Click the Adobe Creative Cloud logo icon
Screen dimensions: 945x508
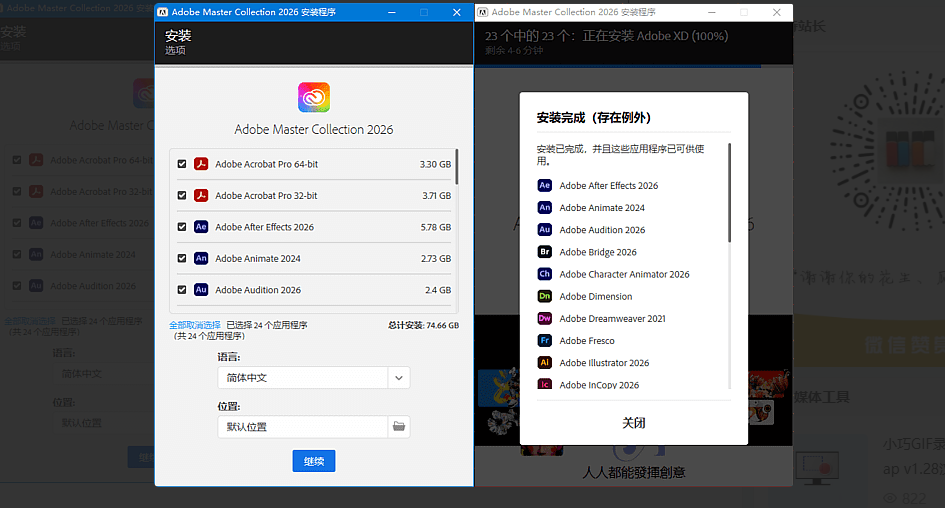[x=313, y=97]
